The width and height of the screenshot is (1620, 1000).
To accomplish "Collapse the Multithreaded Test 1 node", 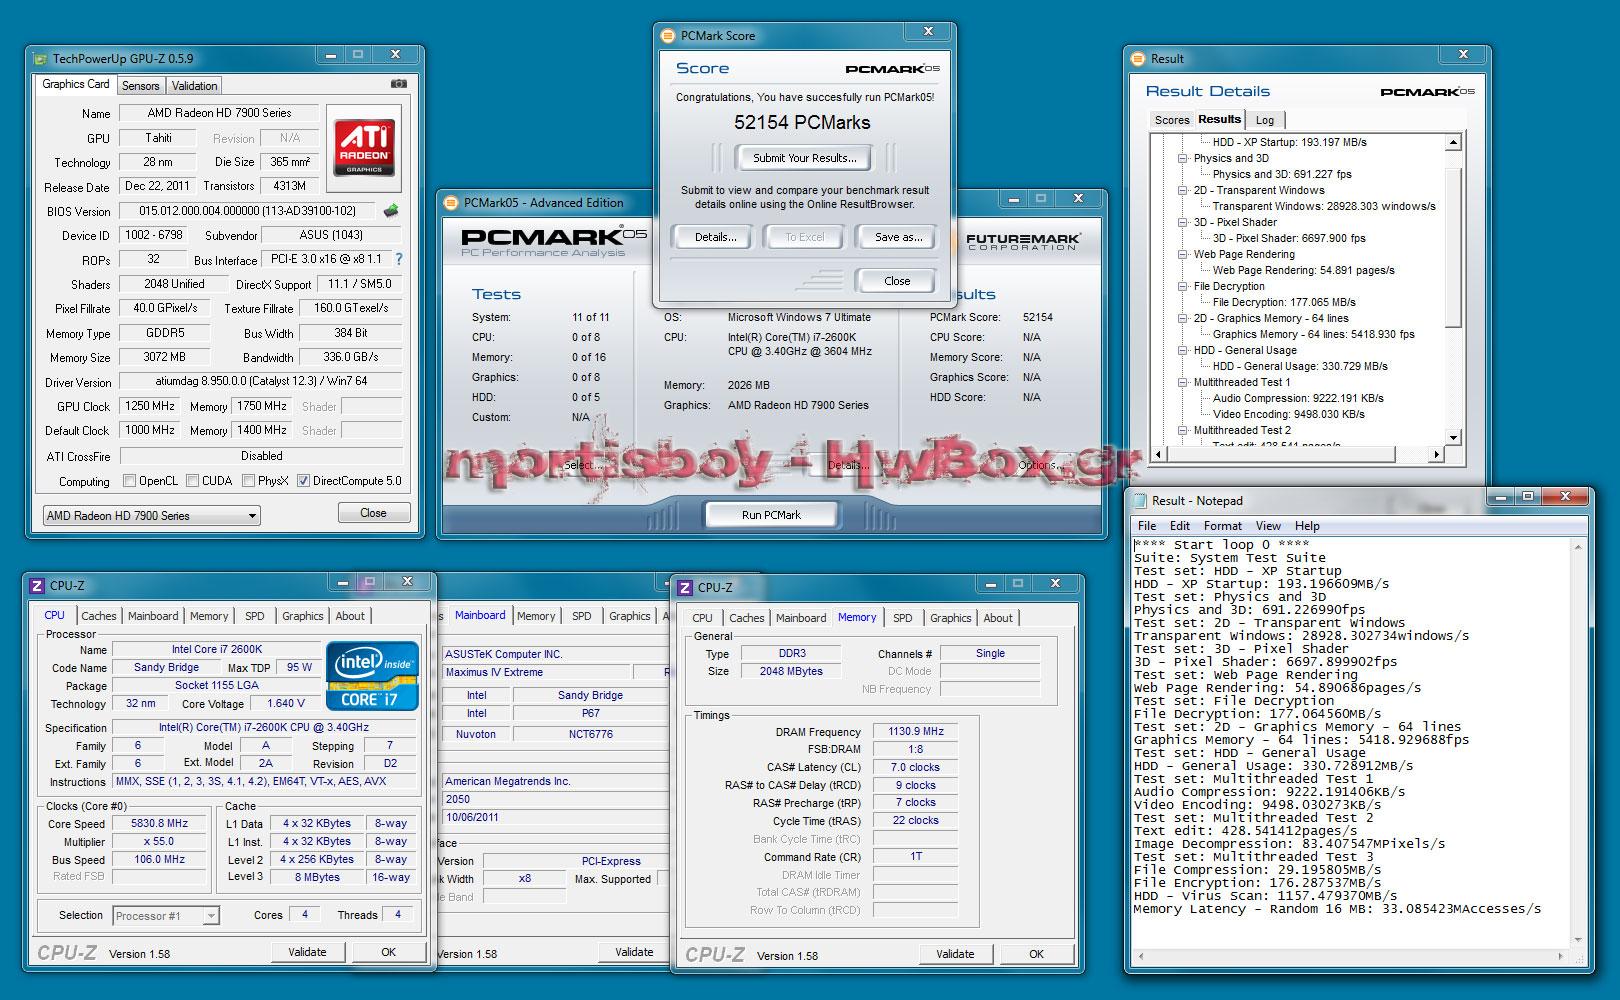I will coord(1183,382).
